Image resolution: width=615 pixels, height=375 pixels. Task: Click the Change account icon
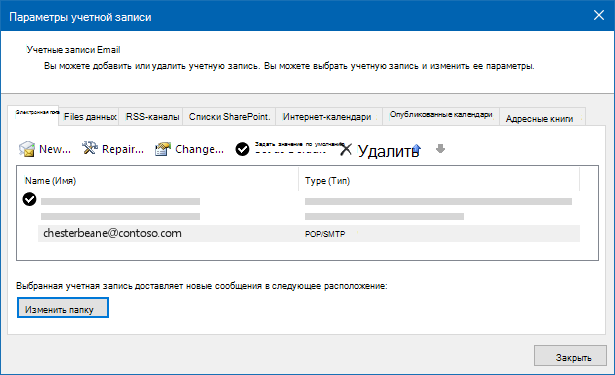[x=163, y=149]
